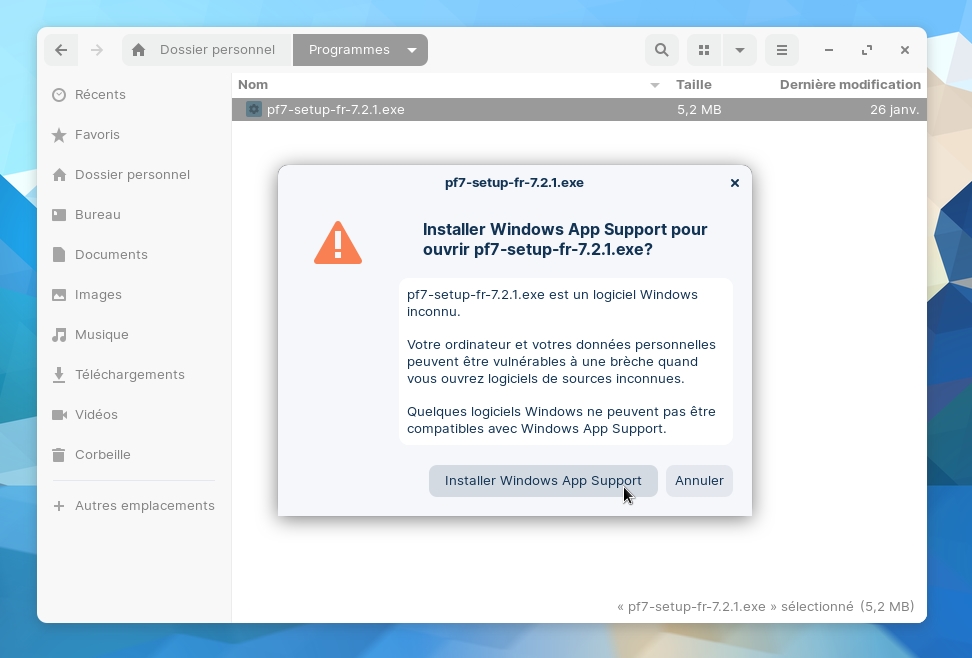The width and height of the screenshot is (972, 658).
Task: Open Corbeille trash in sidebar
Action: point(102,454)
